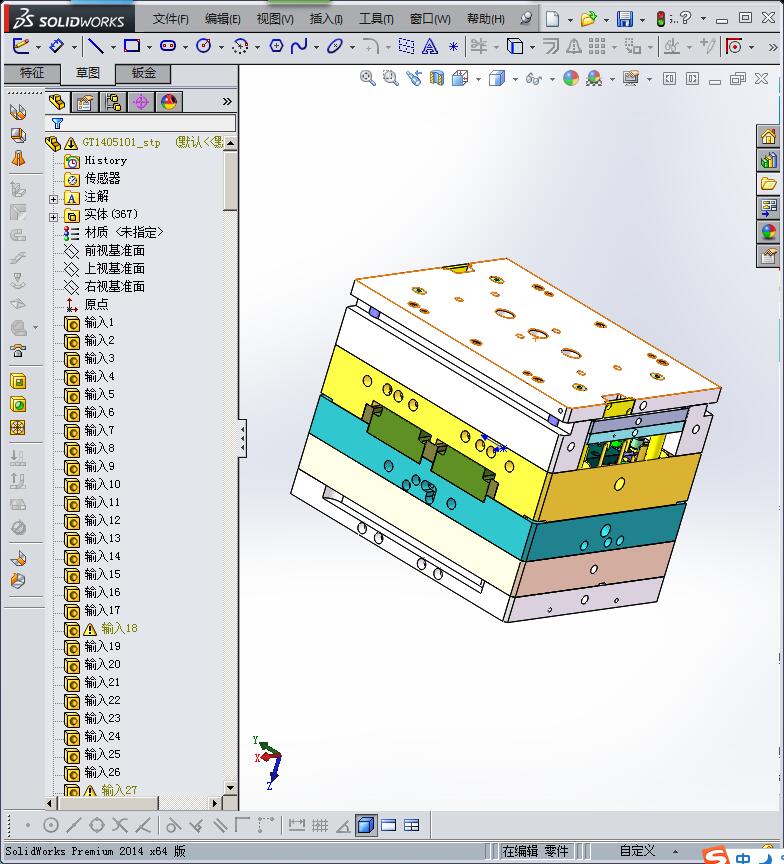
Task: Toggle the grid display icon in bottom toolbar
Action: (x=320, y=825)
